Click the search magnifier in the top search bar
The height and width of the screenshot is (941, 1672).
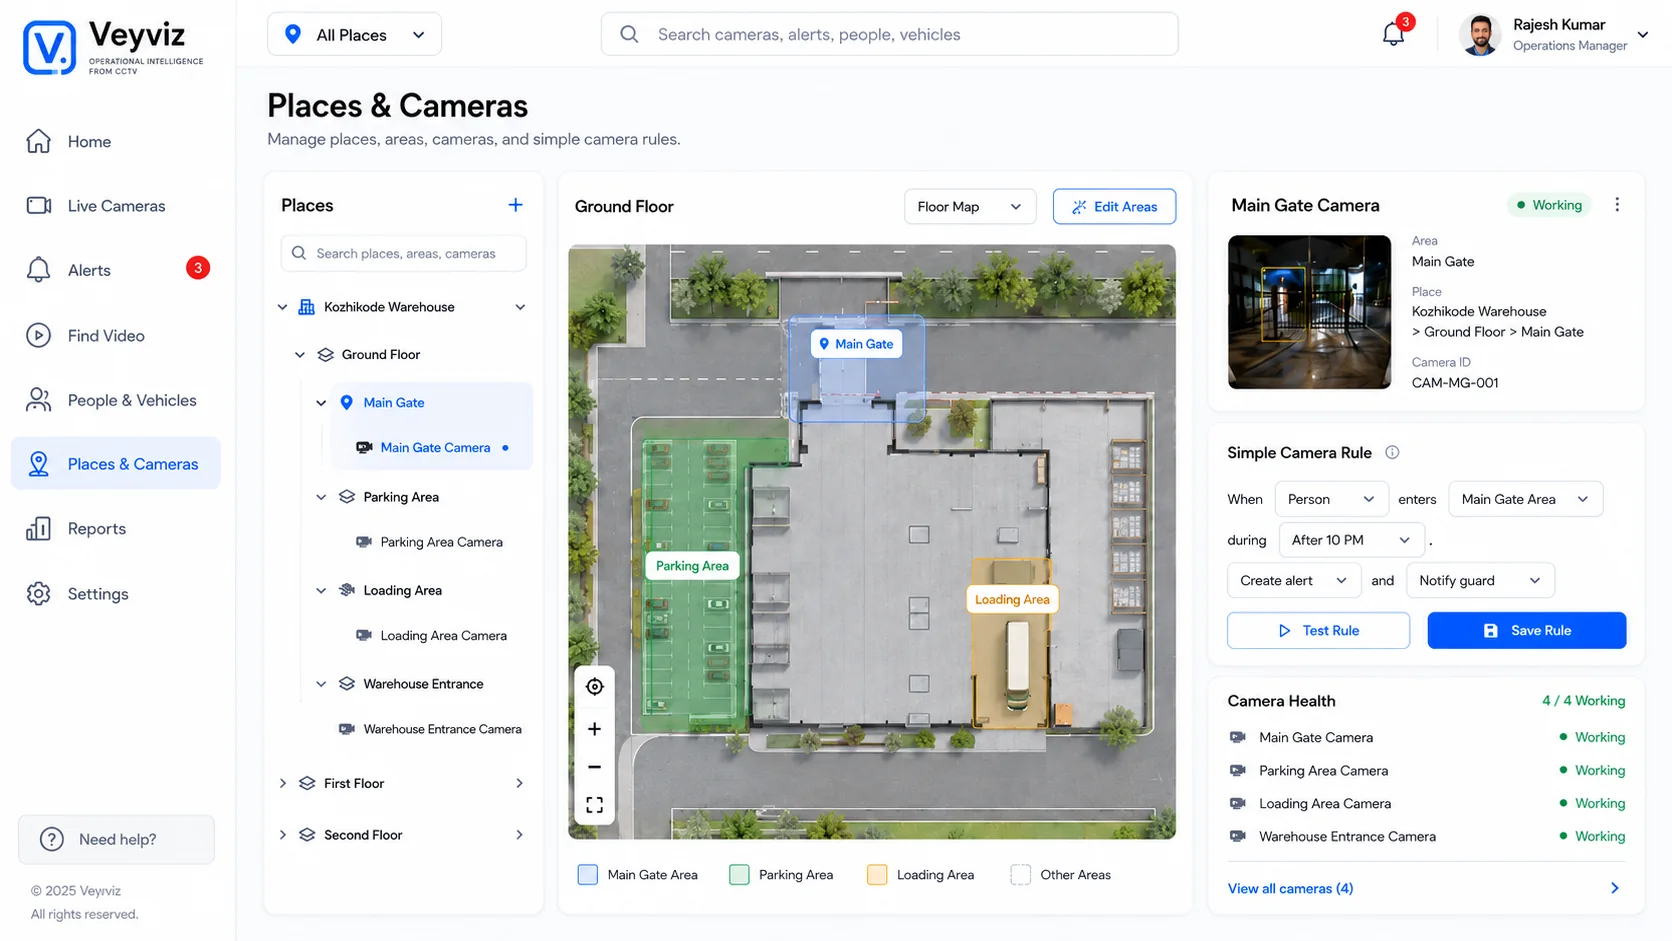[x=629, y=34]
